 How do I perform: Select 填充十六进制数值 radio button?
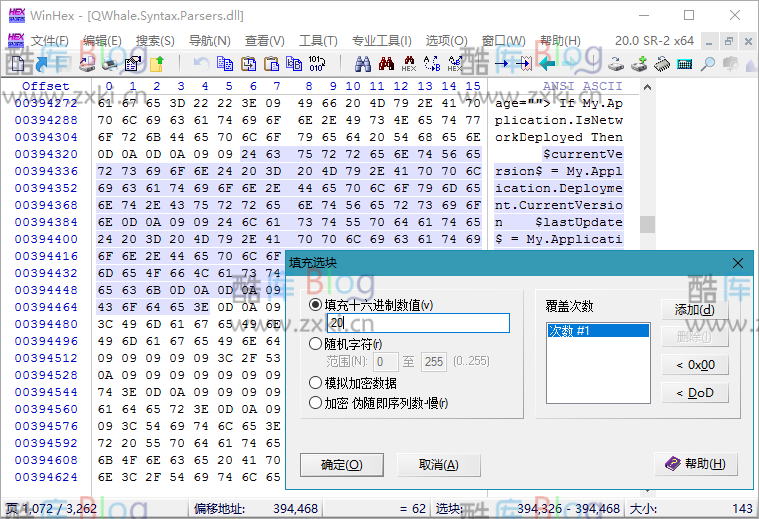coord(315,305)
